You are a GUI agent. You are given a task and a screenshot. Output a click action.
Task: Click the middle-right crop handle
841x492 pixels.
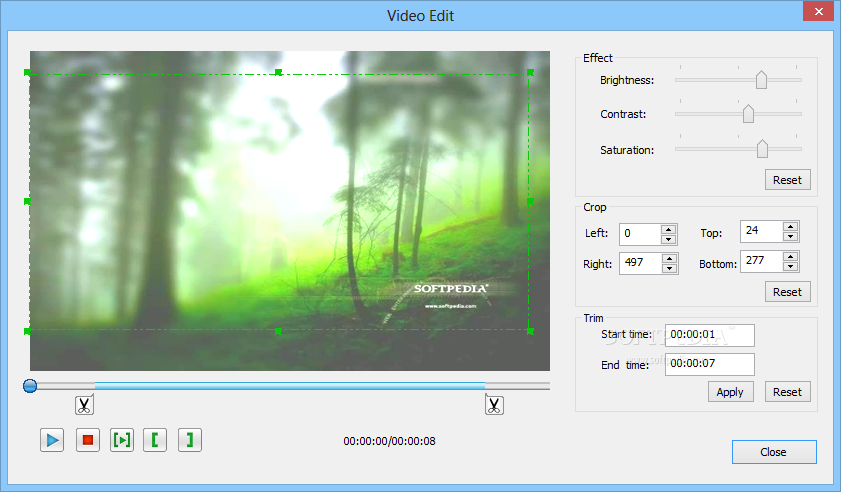coord(530,201)
